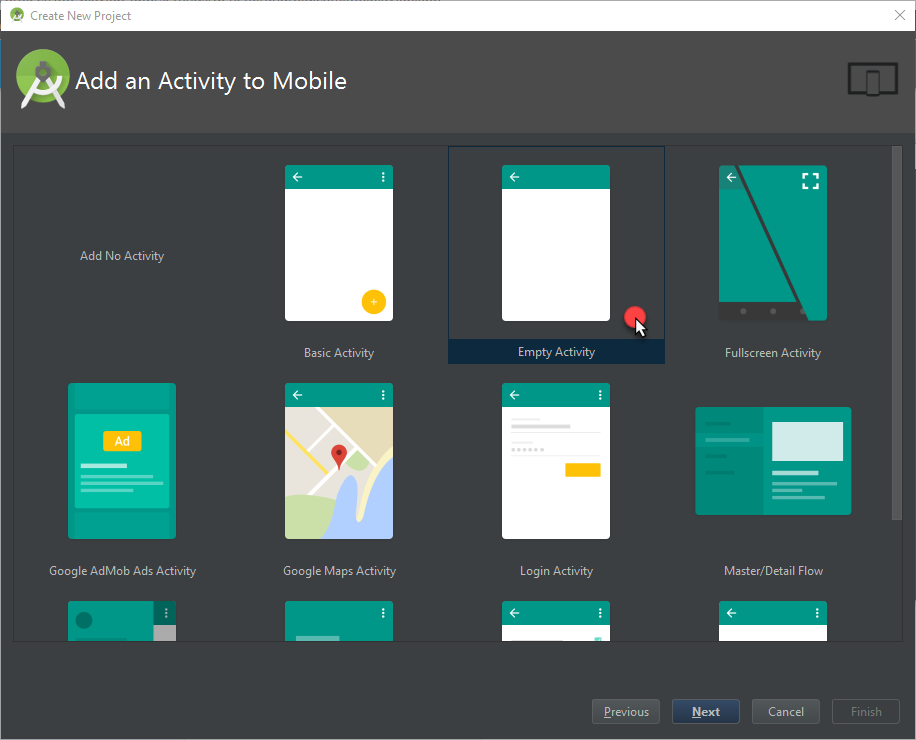
Task: Click the back arrow in Empty Activity preview
Action: (x=515, y=177)
